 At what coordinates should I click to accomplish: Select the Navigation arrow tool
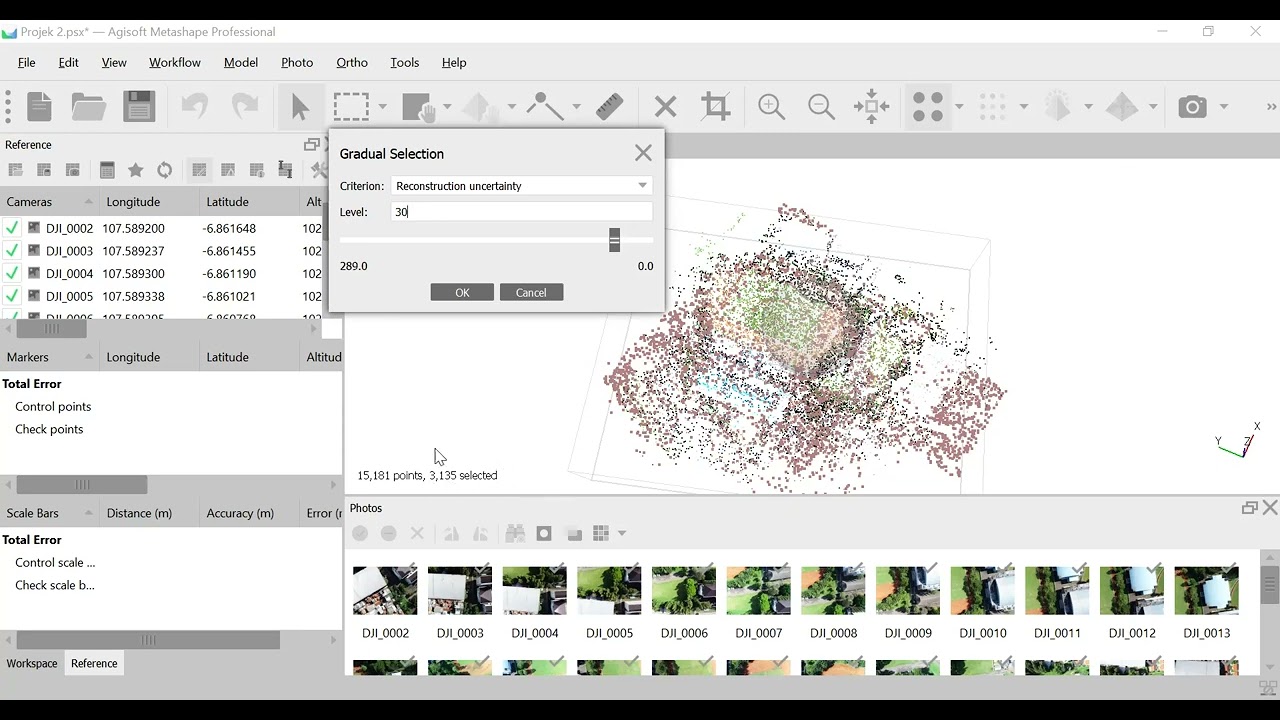300,107
